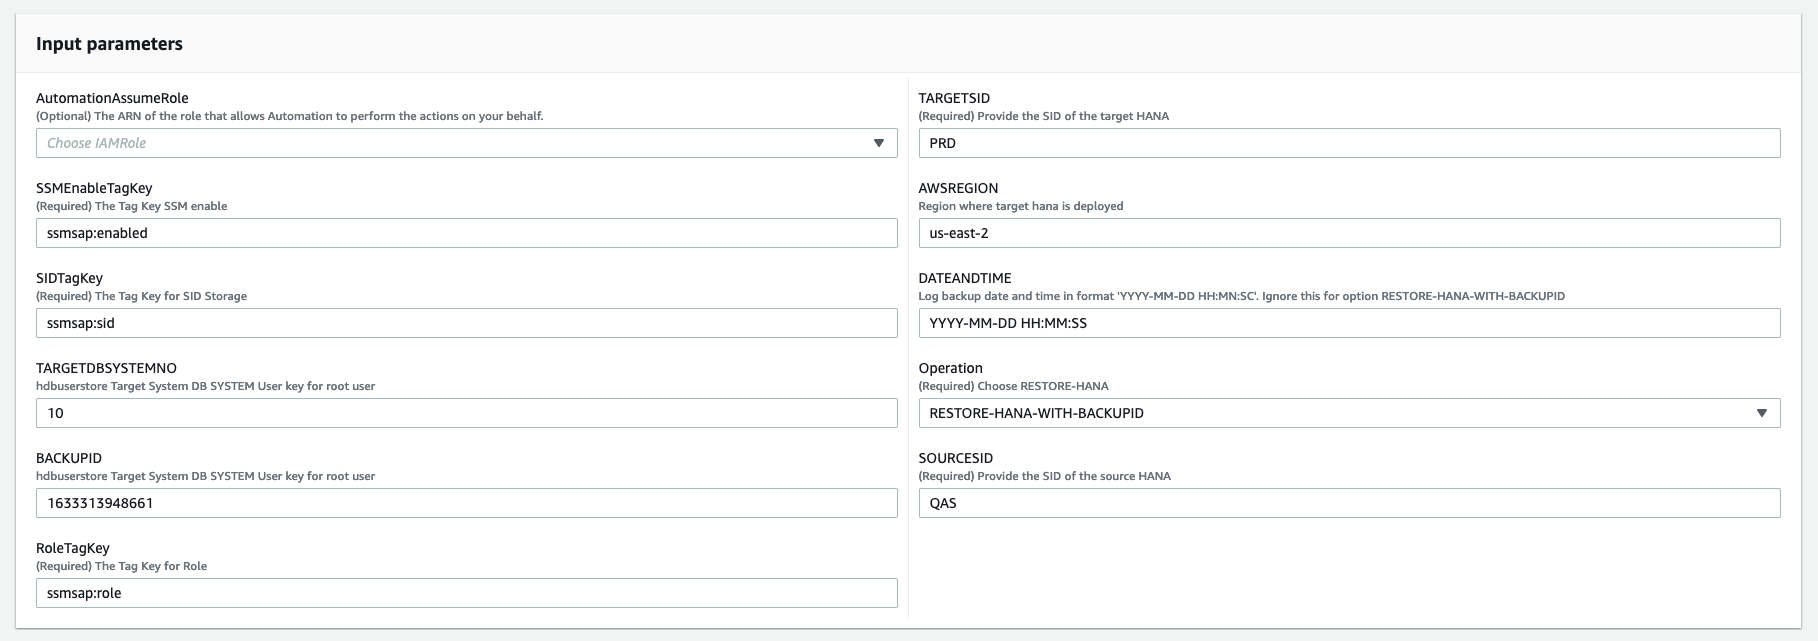The height and width of the screenshot is (641, 1818).
Task: Click the Log backup date and time format description
Action: coord(1242,296)
